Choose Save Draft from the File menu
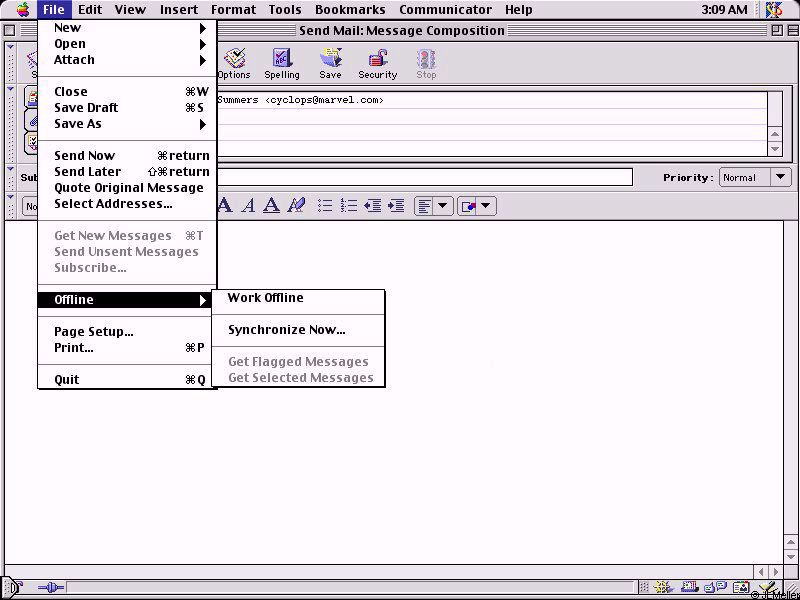This screenshot has height=600, width=800. [x=128, y=108]
